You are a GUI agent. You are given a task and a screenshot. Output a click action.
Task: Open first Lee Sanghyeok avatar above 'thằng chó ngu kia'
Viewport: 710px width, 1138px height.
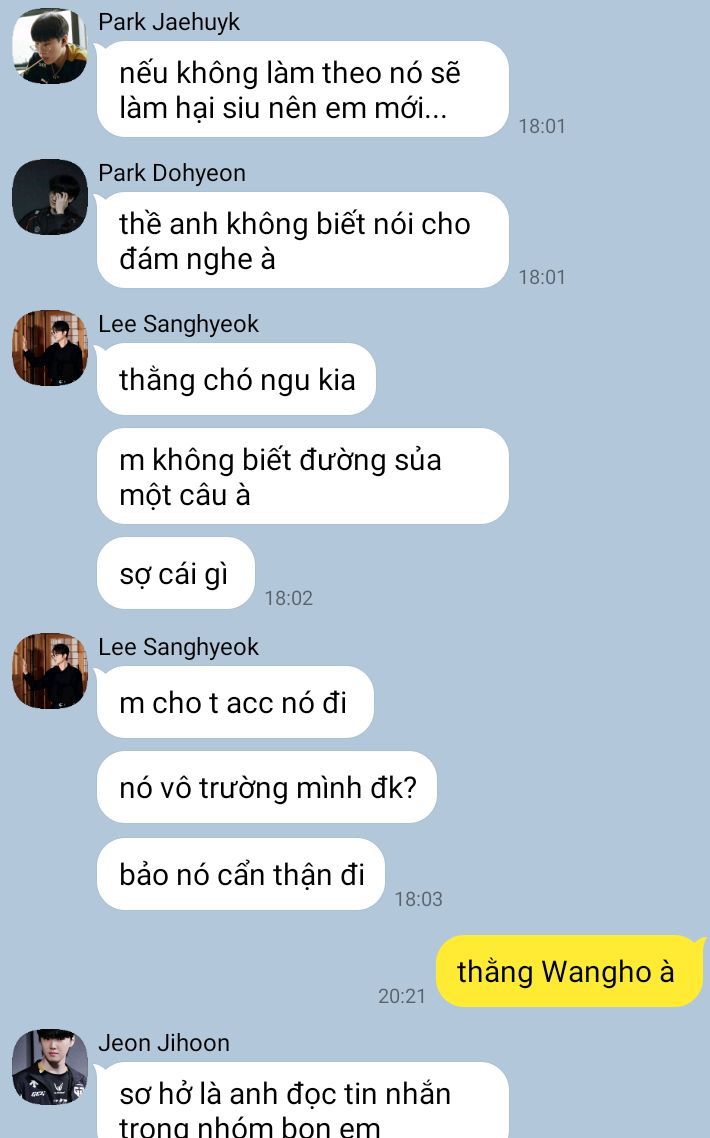coord(50,348)
